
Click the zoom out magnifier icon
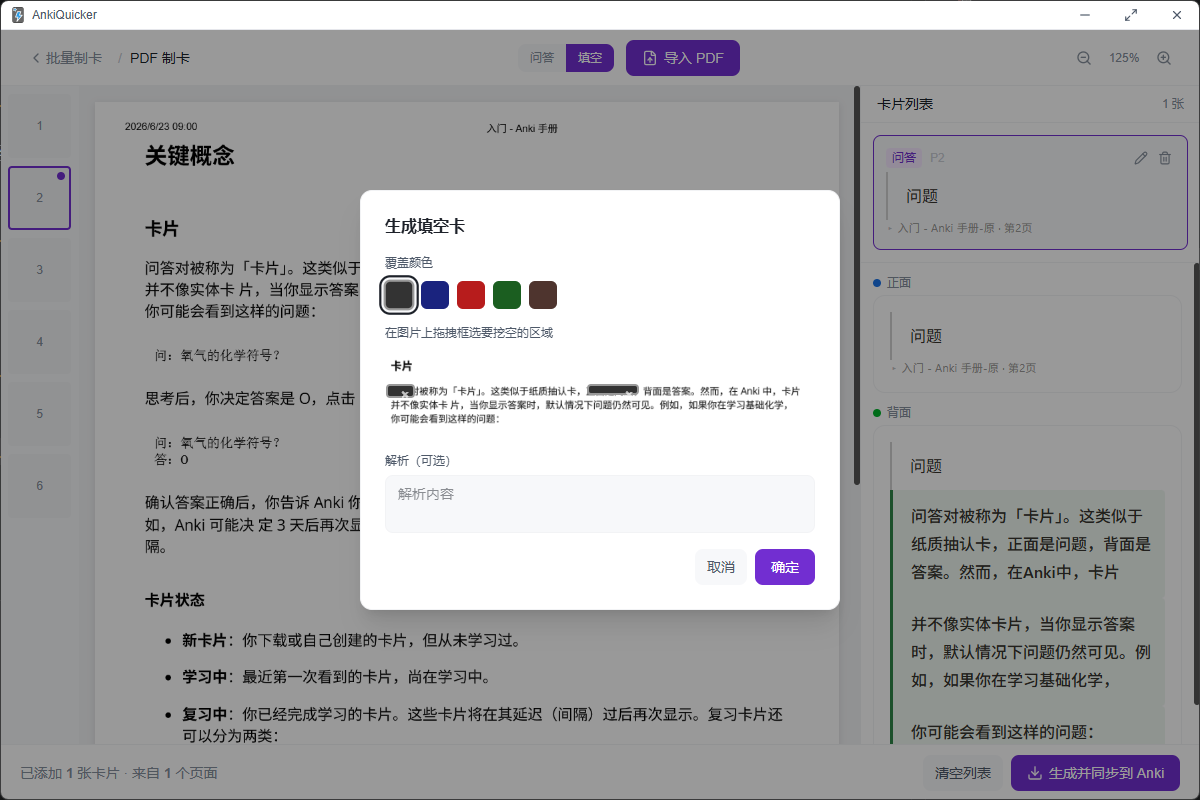coord(1084,58)
